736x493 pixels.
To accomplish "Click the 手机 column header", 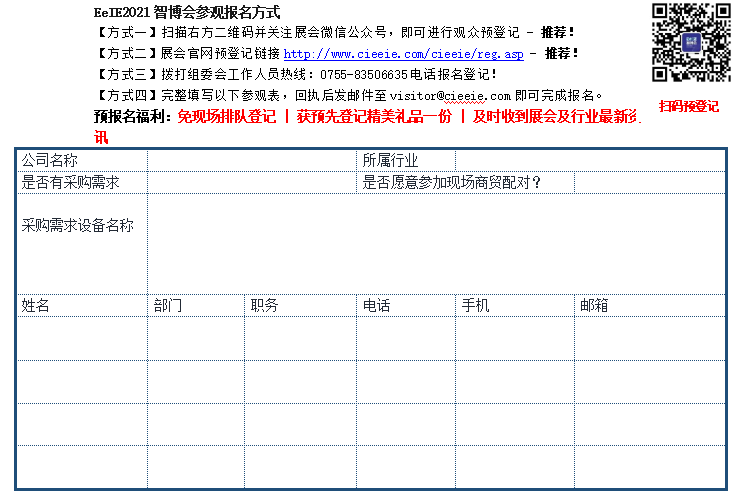I will pos(475,305).
